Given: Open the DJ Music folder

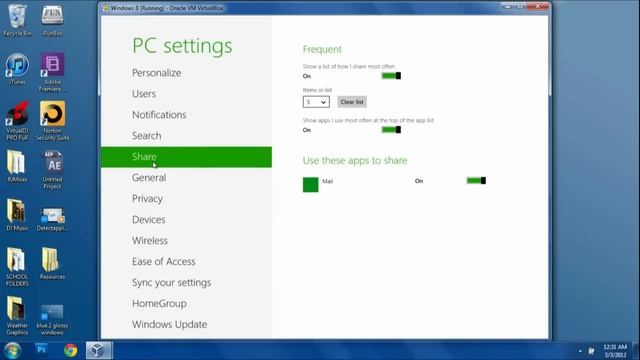Looking at the screenshot, I should 17,215.
